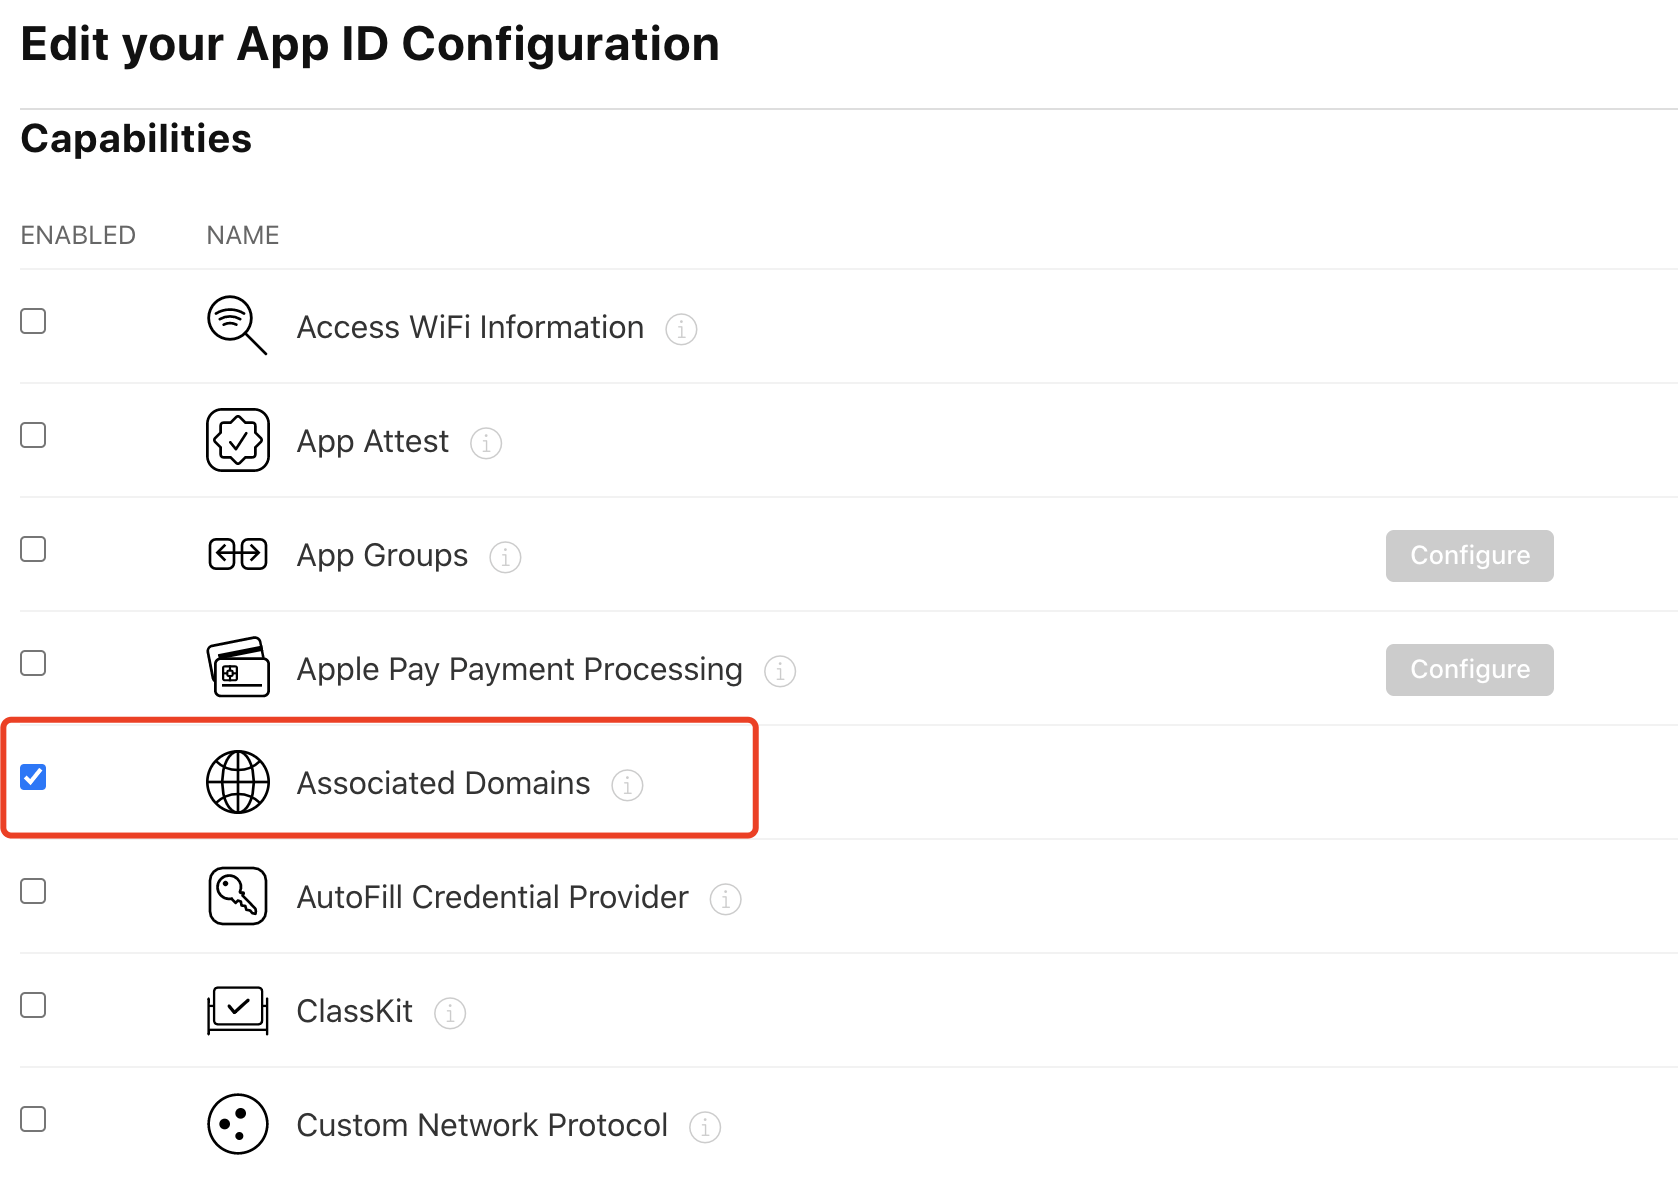Viewport: 1678px width, 1180px height.
Task: Click the Associated Domains globe icon
Action: [x=237, y=782]
